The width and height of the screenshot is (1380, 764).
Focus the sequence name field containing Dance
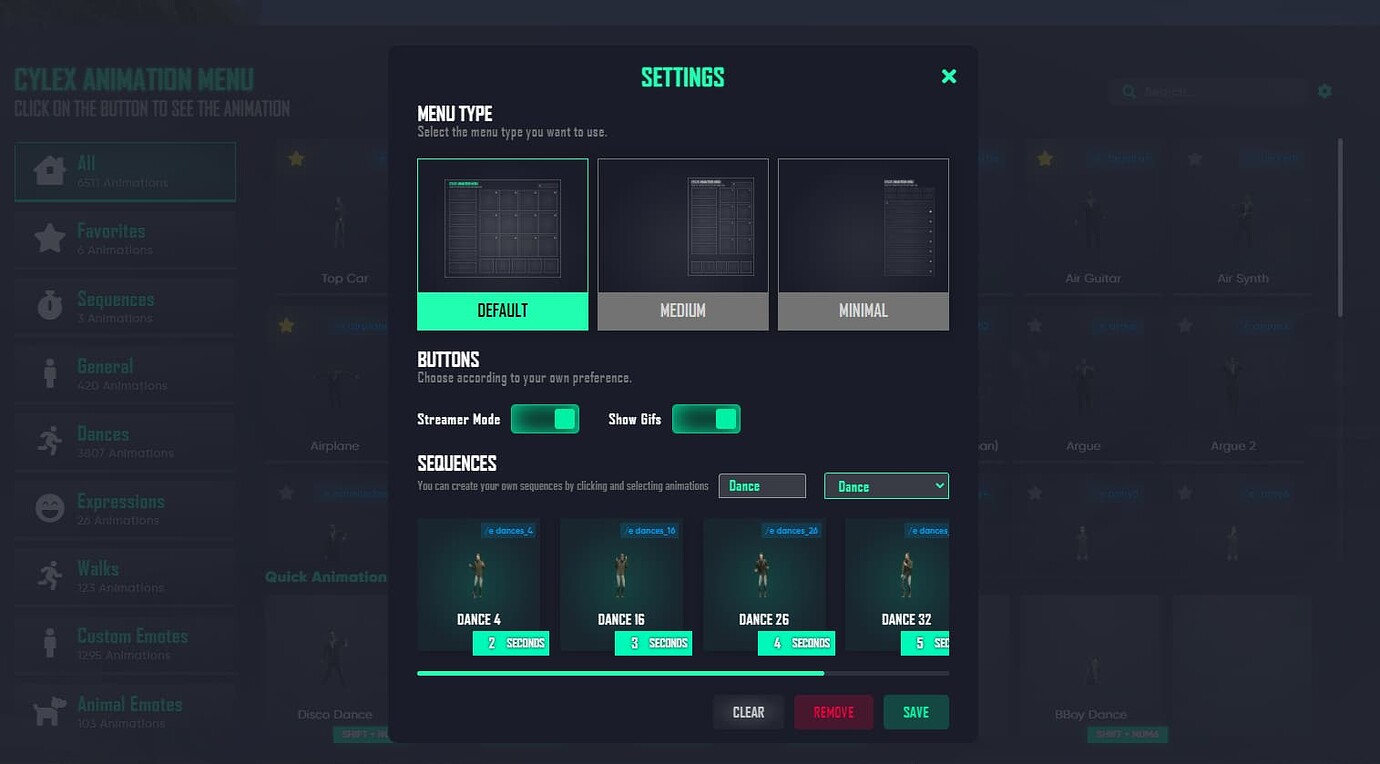[762, 486]
